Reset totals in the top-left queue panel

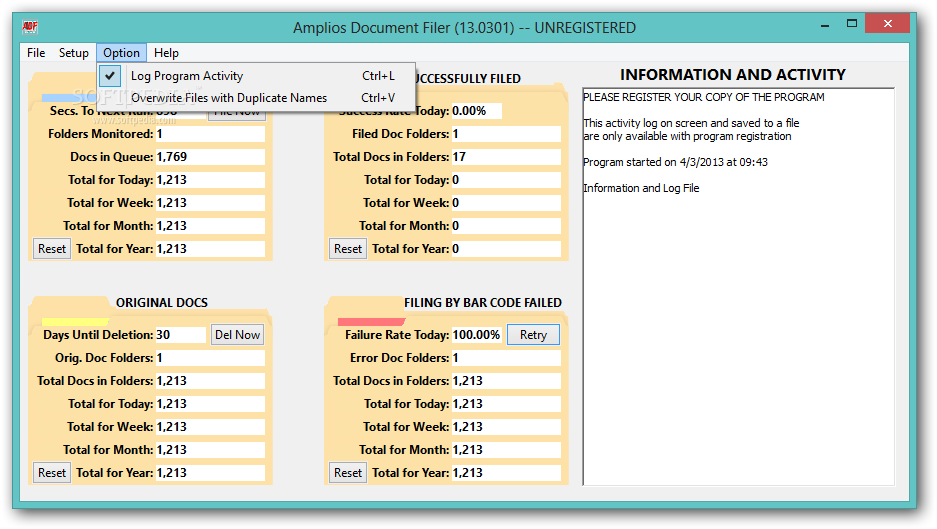coord(52,249)
